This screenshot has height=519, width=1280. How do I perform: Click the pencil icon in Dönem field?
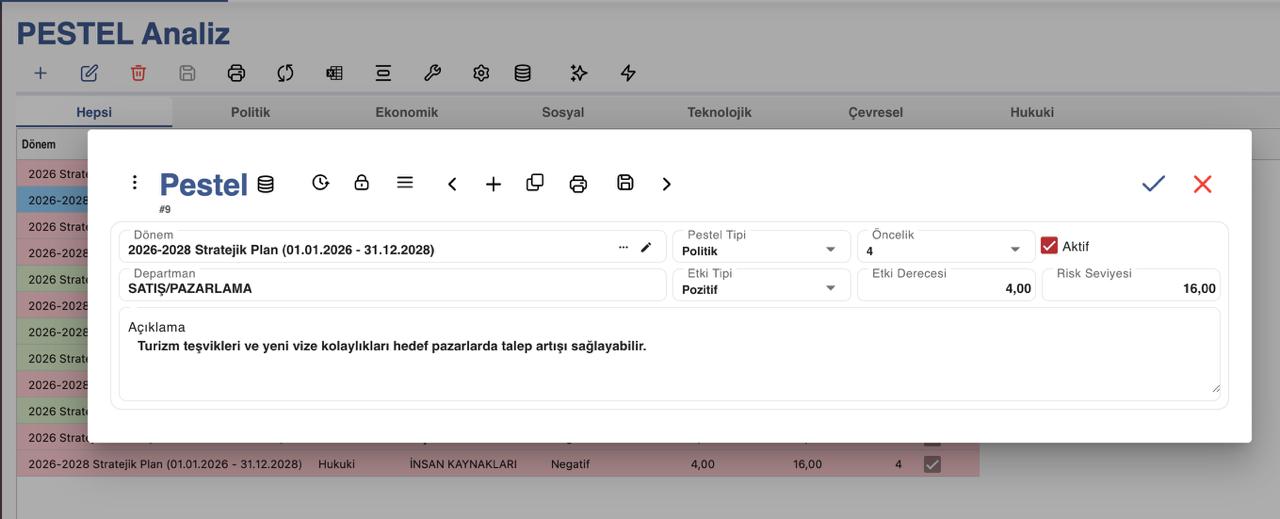(646, 247)
